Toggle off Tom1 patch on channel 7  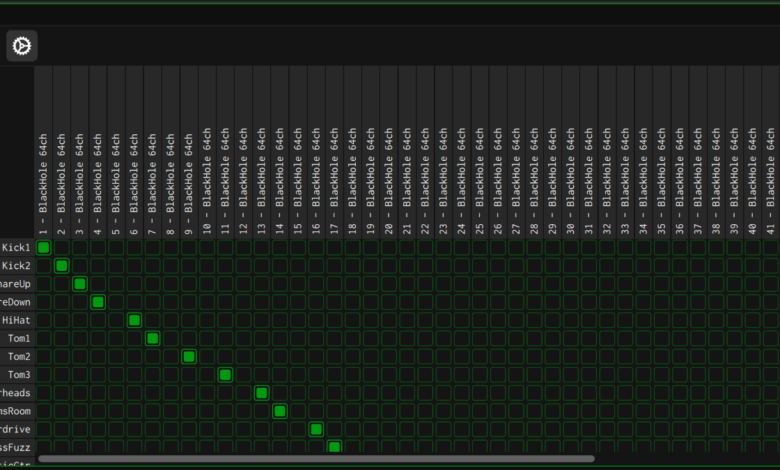point(152,338)
